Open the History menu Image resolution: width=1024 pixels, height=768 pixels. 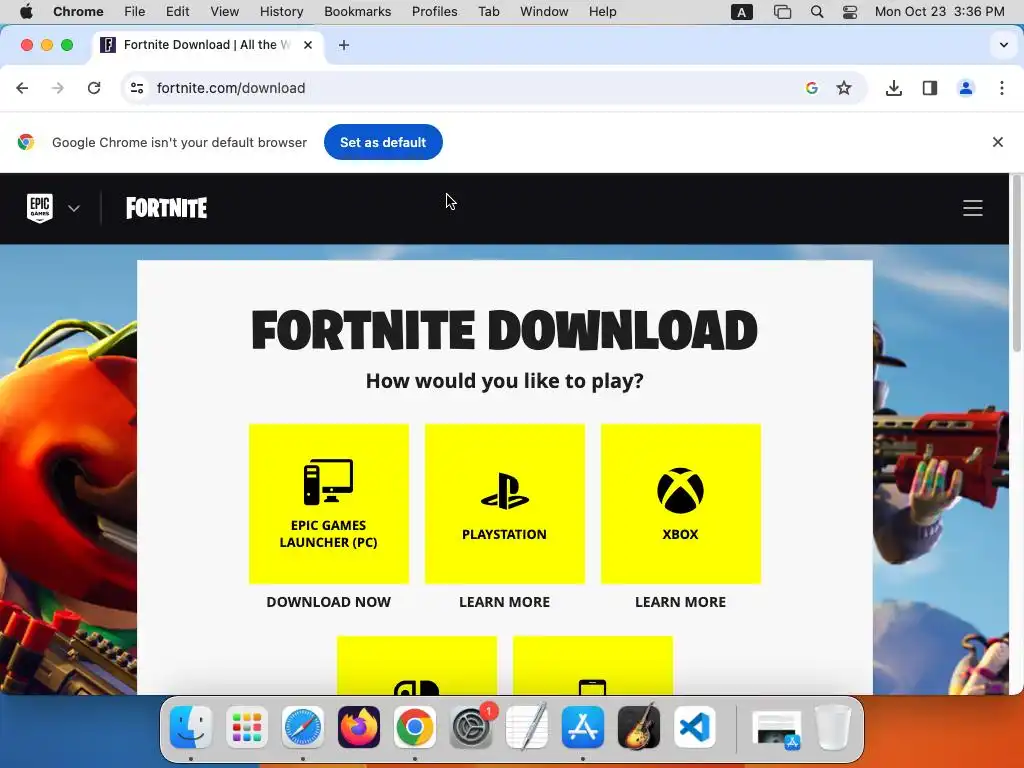point(281,12)
